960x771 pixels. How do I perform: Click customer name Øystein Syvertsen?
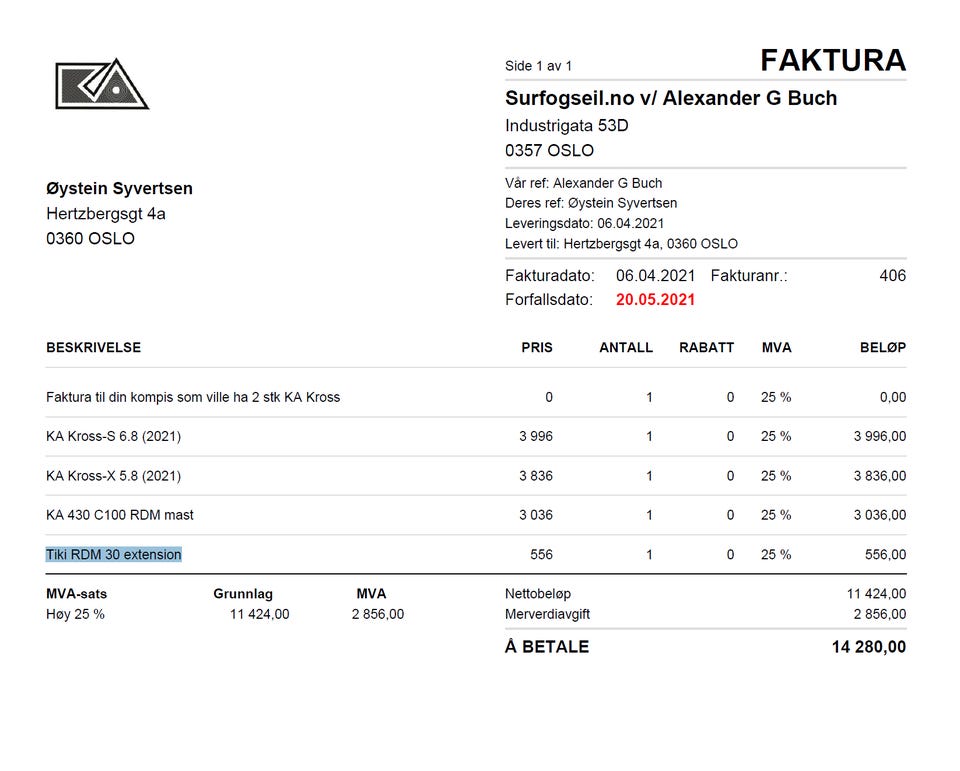[119, 189]
